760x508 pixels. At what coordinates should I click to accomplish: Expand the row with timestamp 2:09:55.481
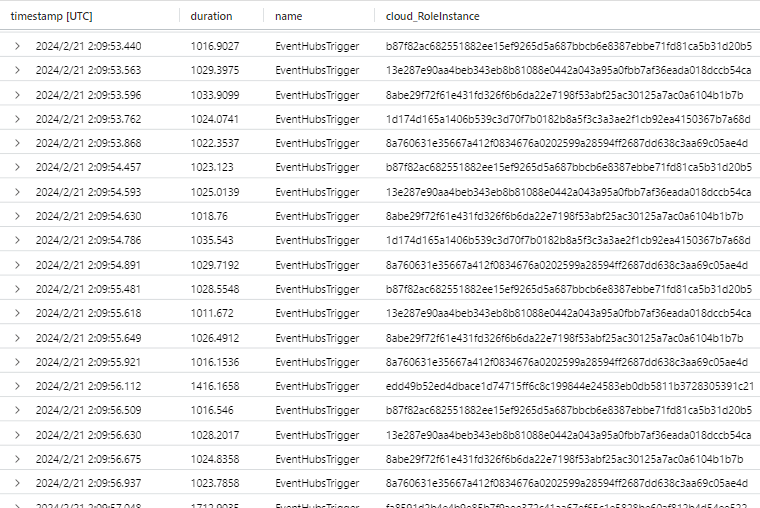tap(17, 288)
